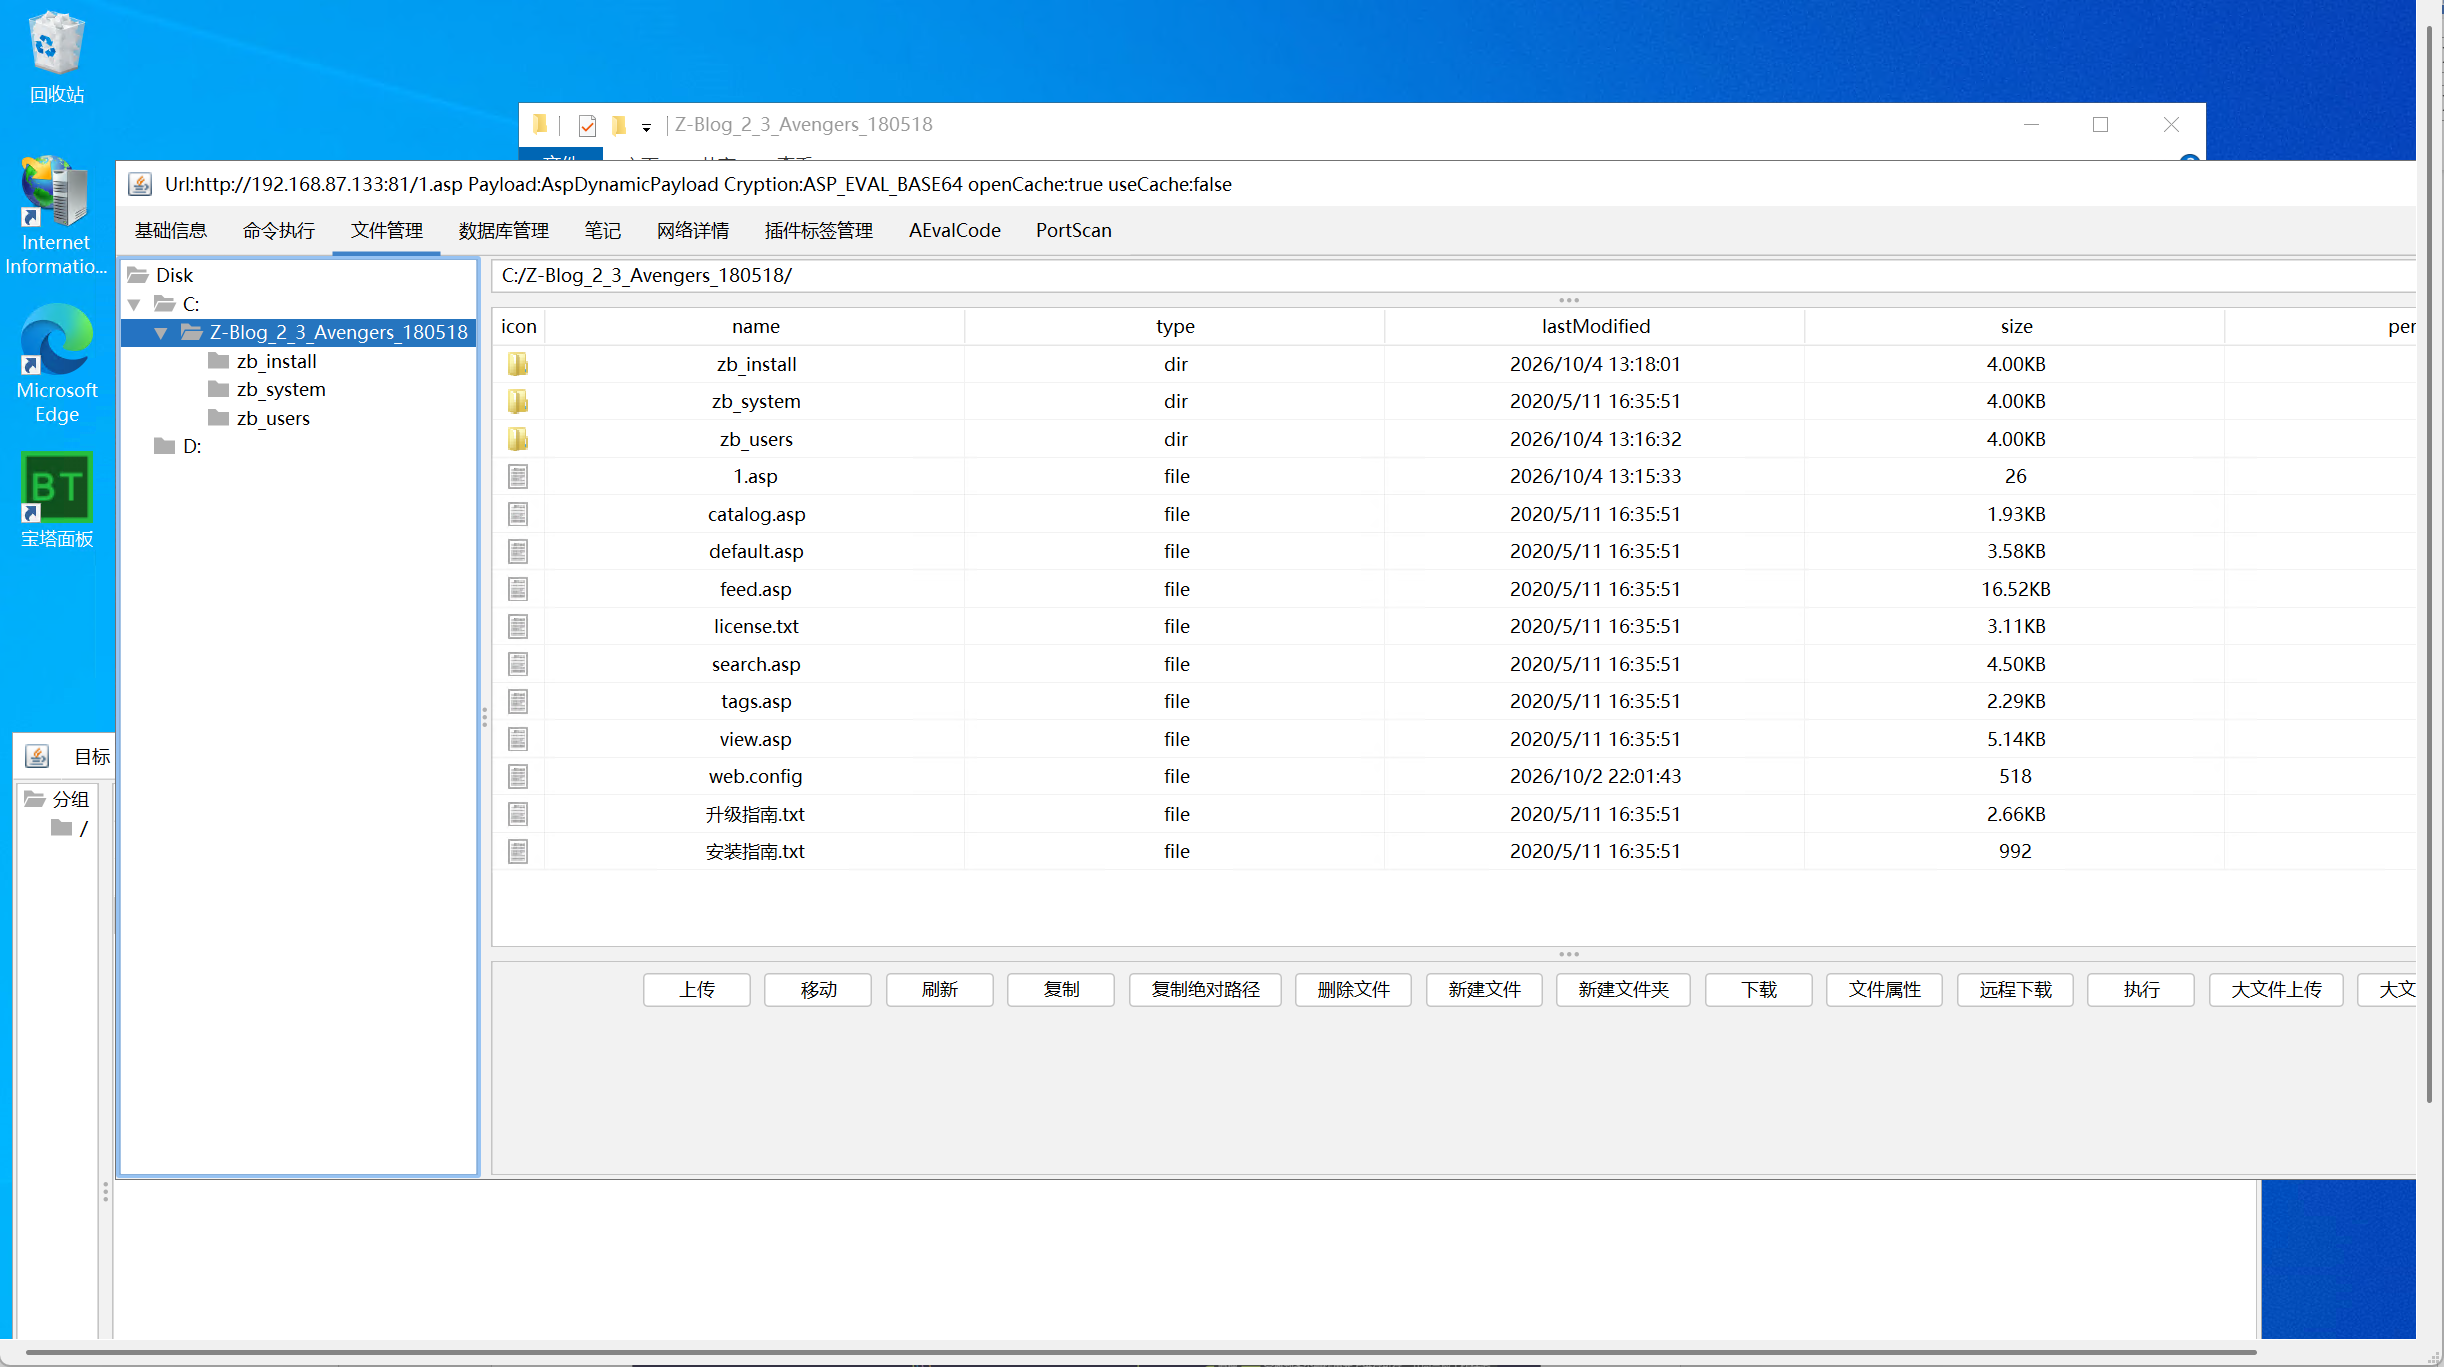Click the 分组 folder icon in group tree

[x=35, y=799]
